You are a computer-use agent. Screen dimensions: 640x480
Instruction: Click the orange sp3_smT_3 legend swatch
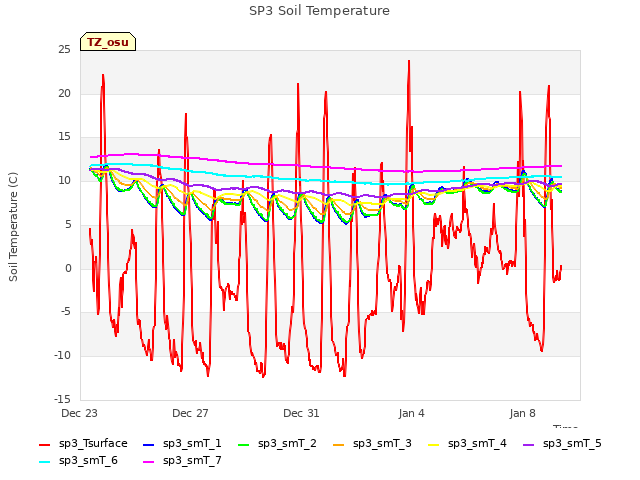[x=339, y=444]
